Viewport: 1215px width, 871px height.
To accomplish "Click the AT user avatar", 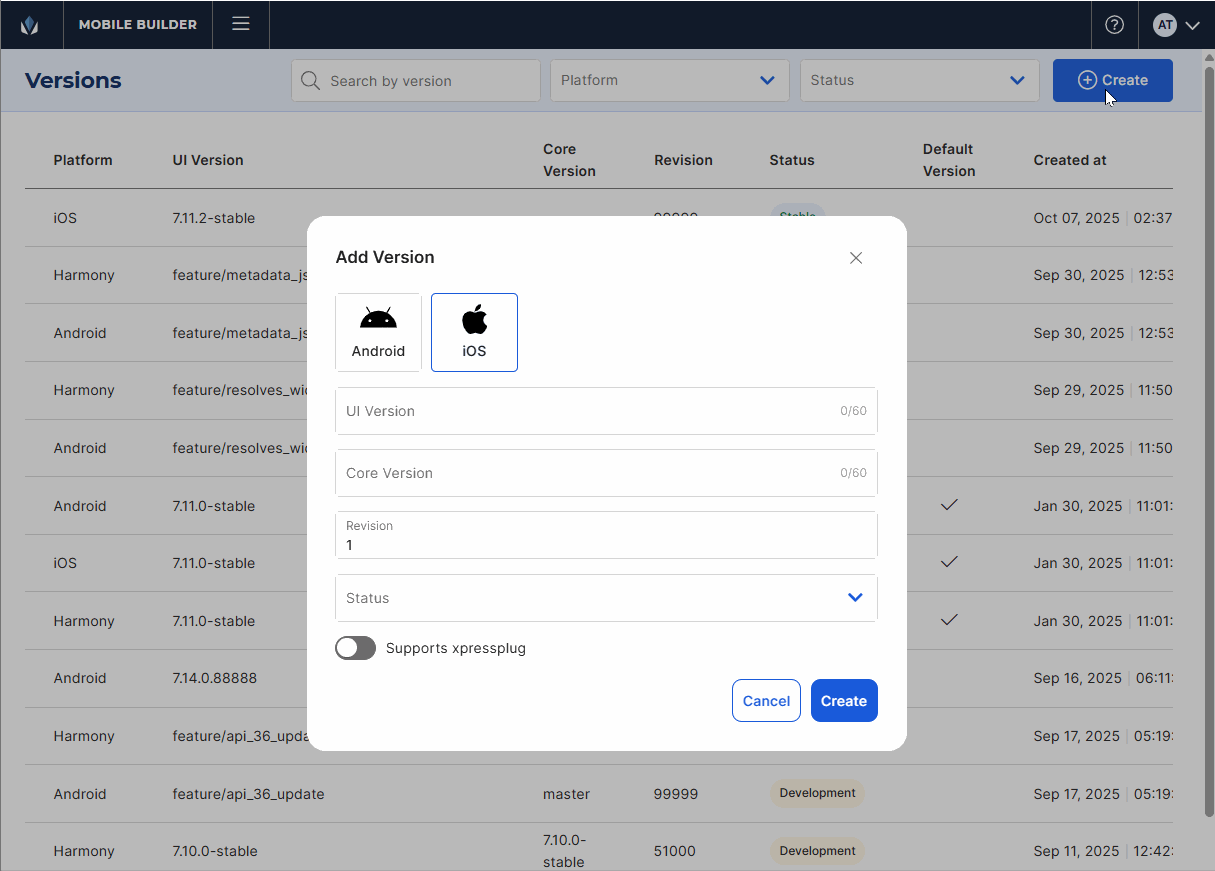I will coord(1164,25).
